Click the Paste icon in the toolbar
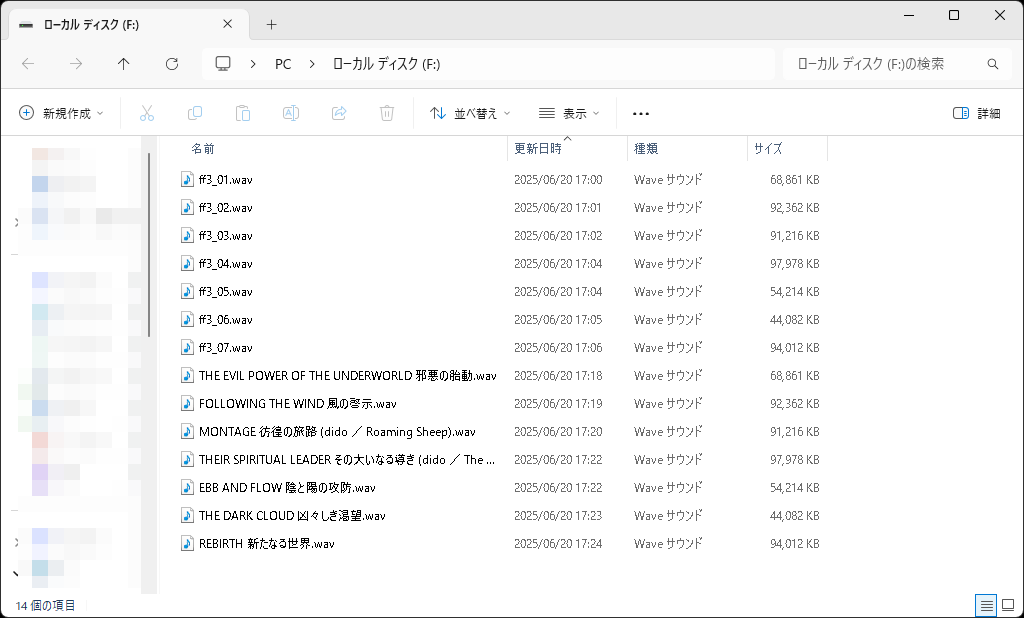 tap(243, 113)
